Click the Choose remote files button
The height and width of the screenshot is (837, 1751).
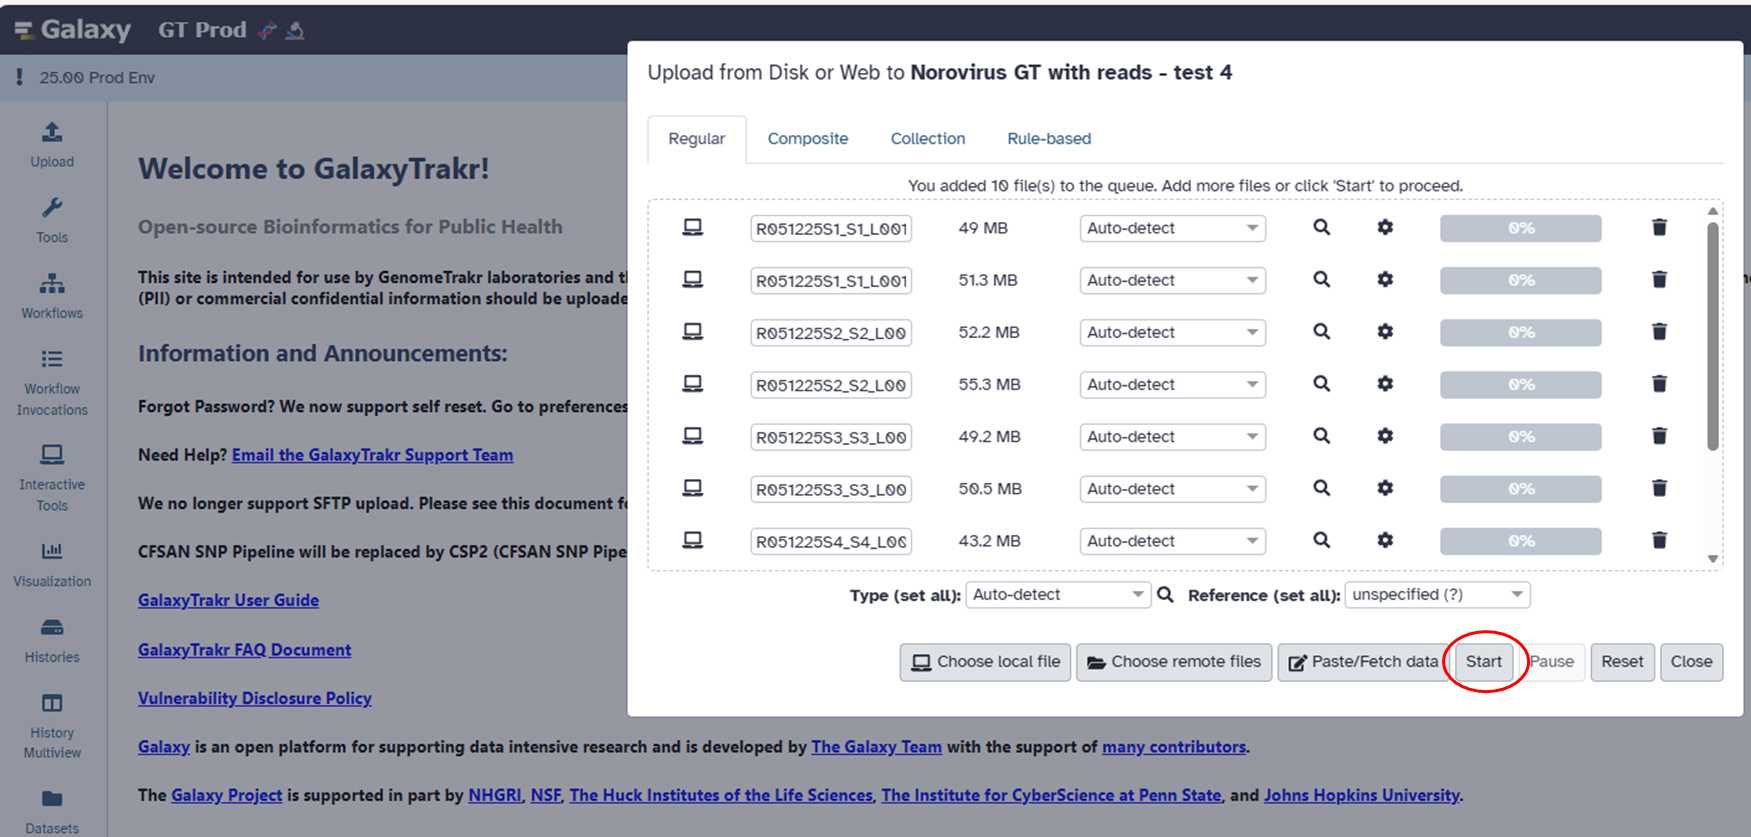pos(1174,662)
